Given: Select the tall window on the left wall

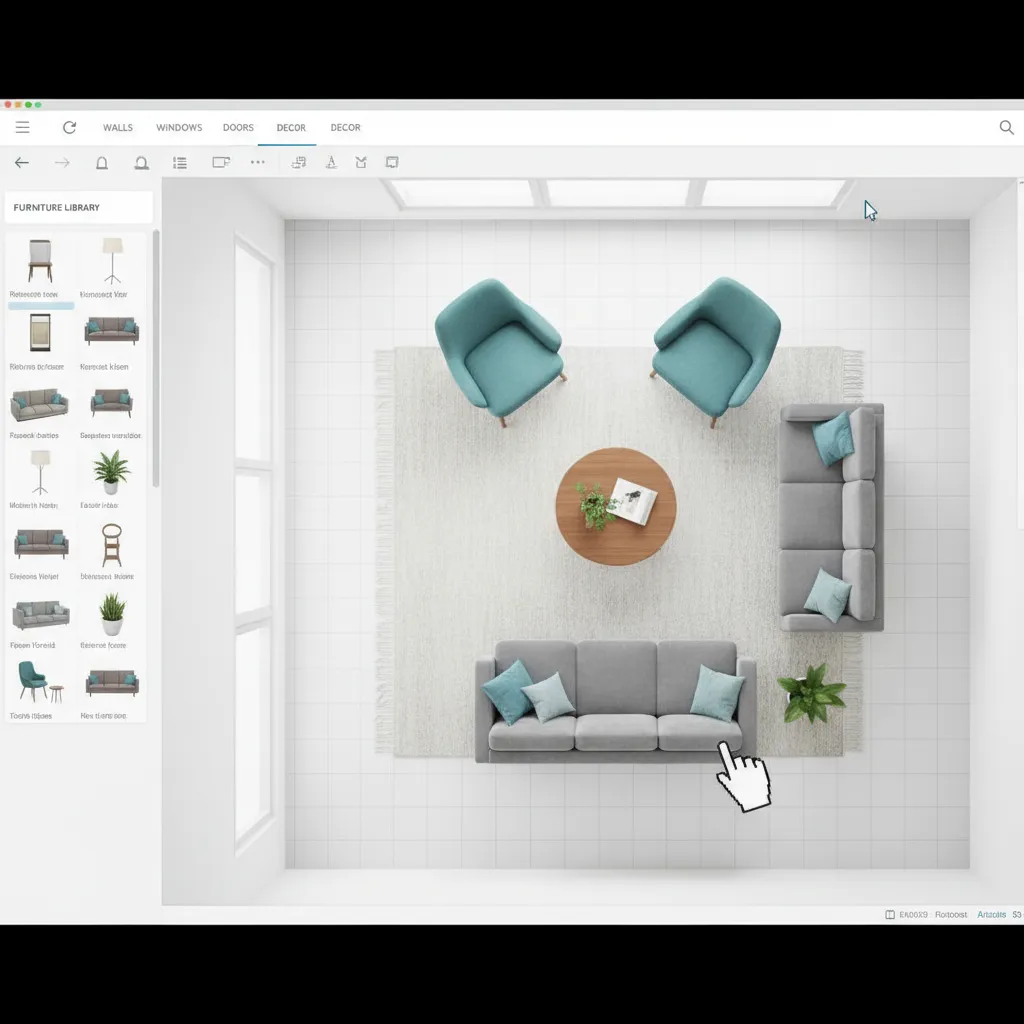Looking at the screenshot, I should point(254,542).
